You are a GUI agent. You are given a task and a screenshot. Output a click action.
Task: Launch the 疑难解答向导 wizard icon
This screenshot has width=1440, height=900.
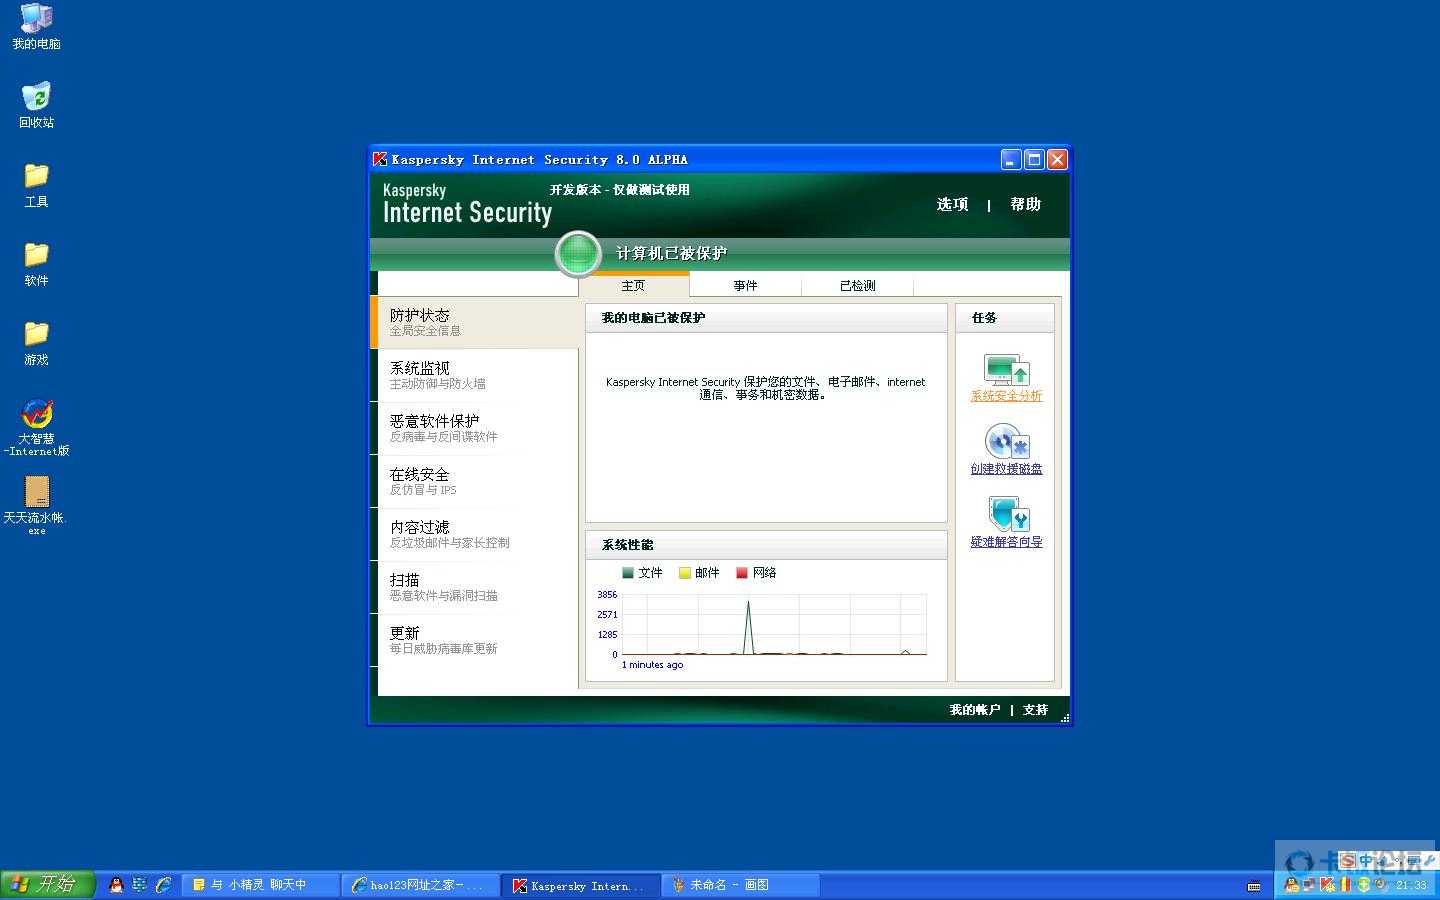pyautogui.click(x=1008, y=515)
